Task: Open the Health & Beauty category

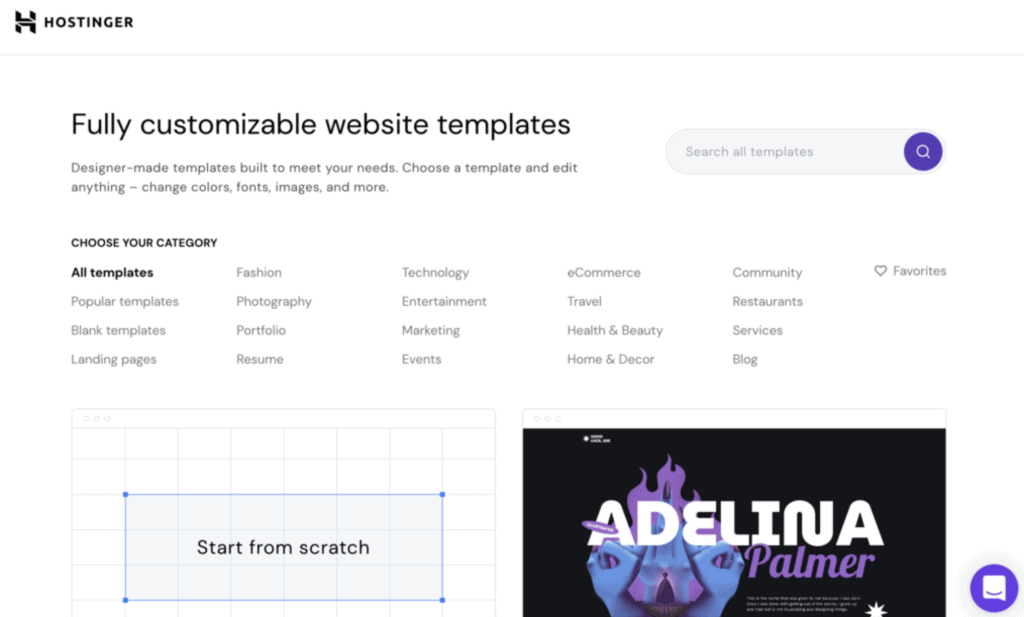Action: (615, 330)
